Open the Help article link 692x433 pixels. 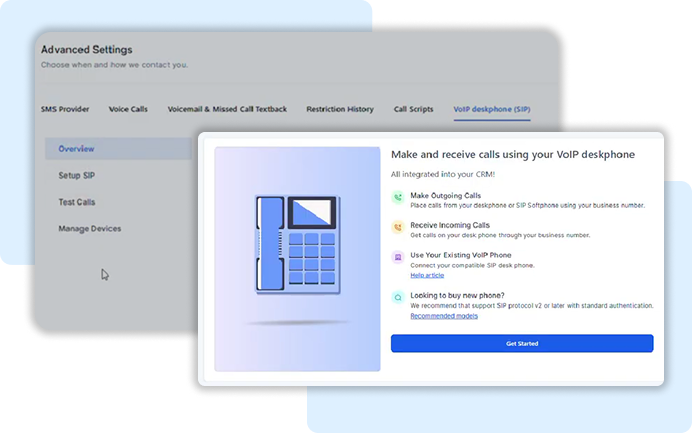pos(427,275)
